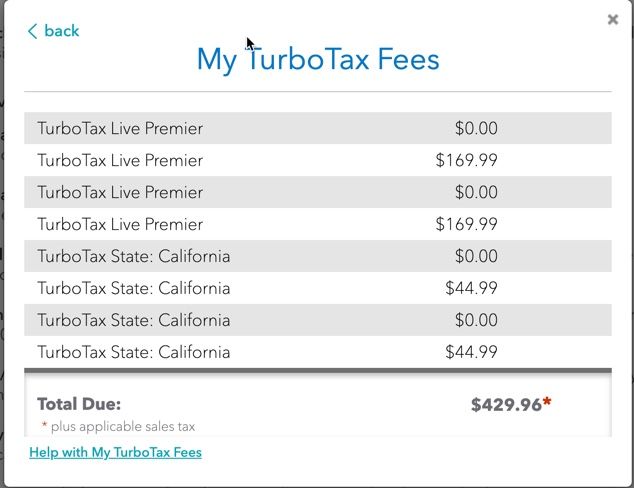Click the $0.00 in the topmost fee row
Image resolution: width=634 pixels, height=488 pixels.
(x=476, y=128)
